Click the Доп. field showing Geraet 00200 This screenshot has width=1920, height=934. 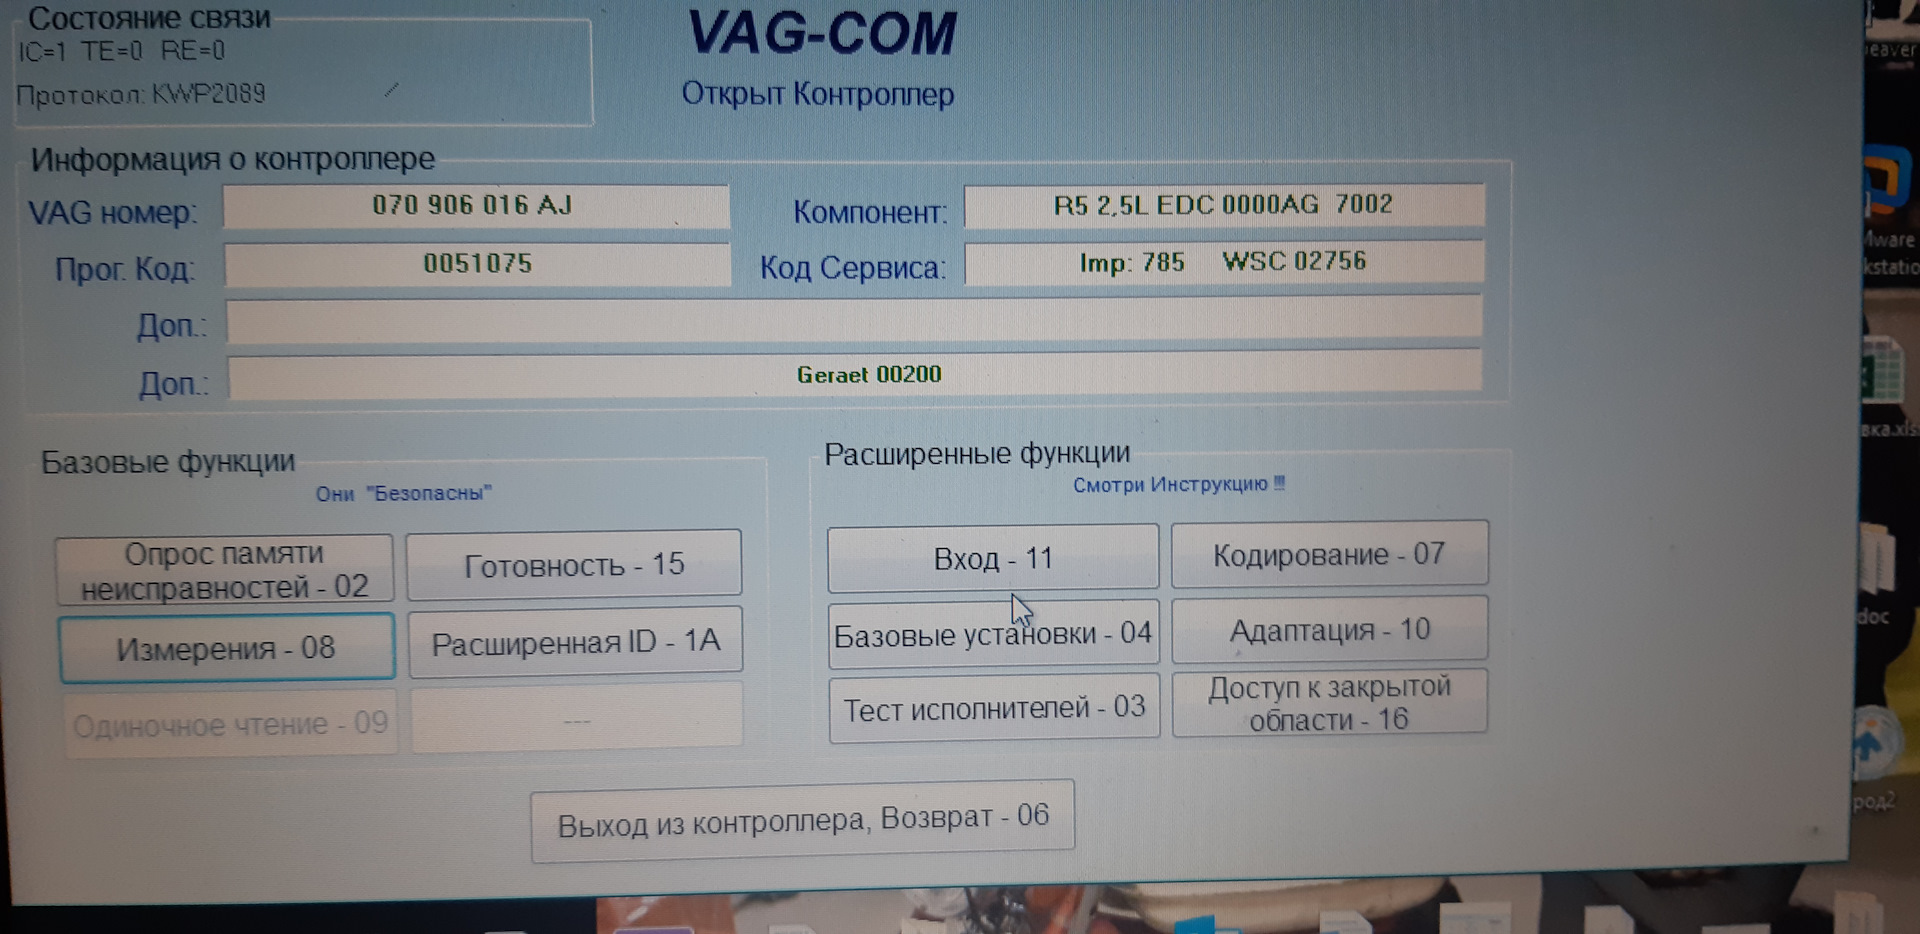[x=855, y=375]
